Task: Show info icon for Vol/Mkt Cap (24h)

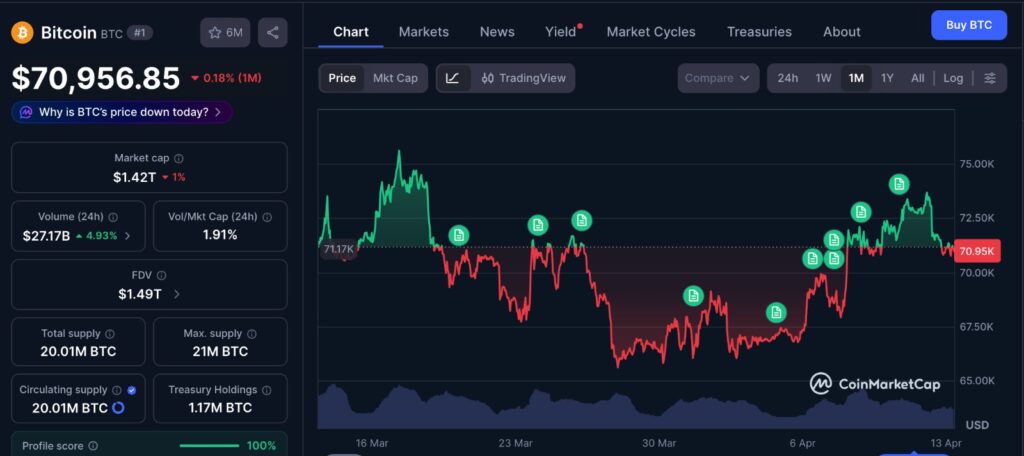Action: [x=266, y=217]
